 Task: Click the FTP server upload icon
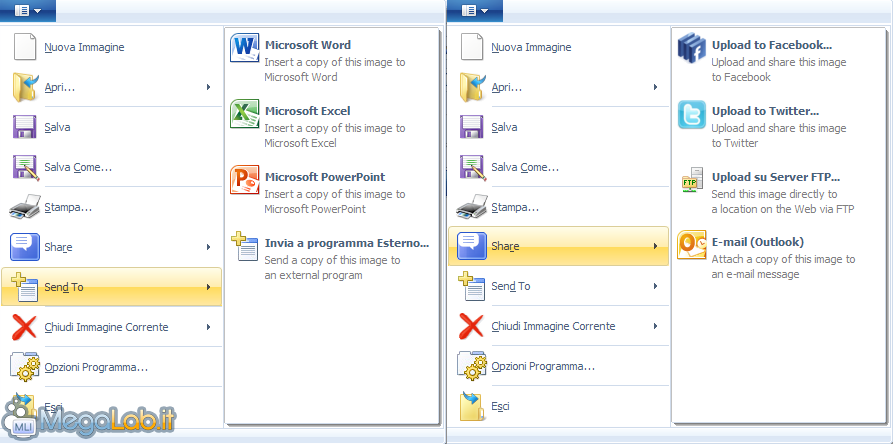click(692, 180)
